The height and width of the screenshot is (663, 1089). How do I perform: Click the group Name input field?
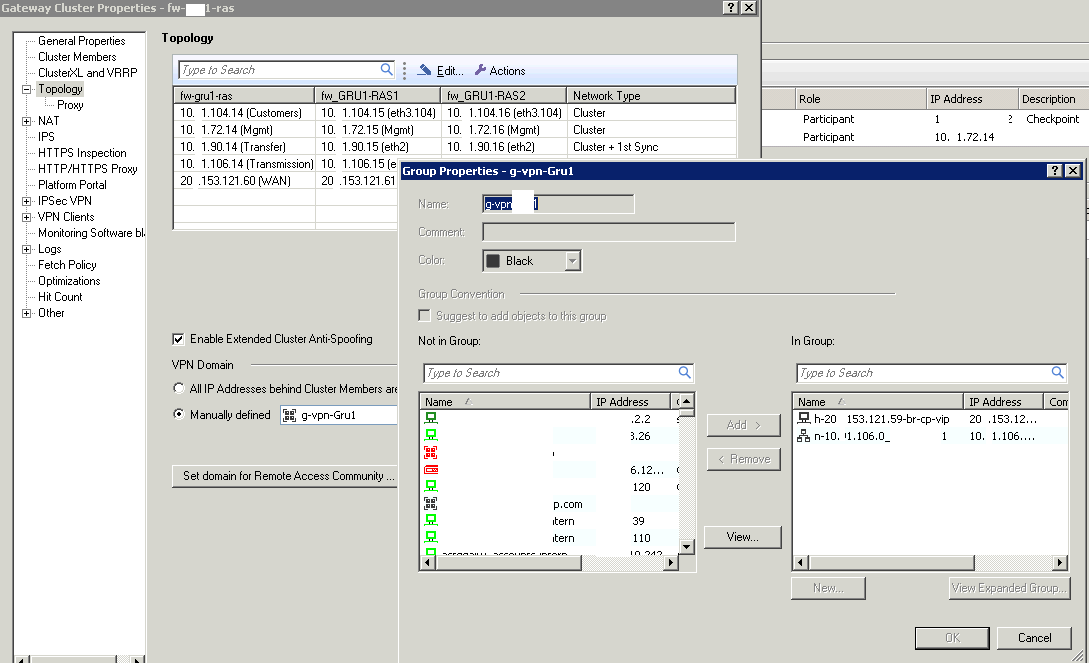tap(558, 203)
